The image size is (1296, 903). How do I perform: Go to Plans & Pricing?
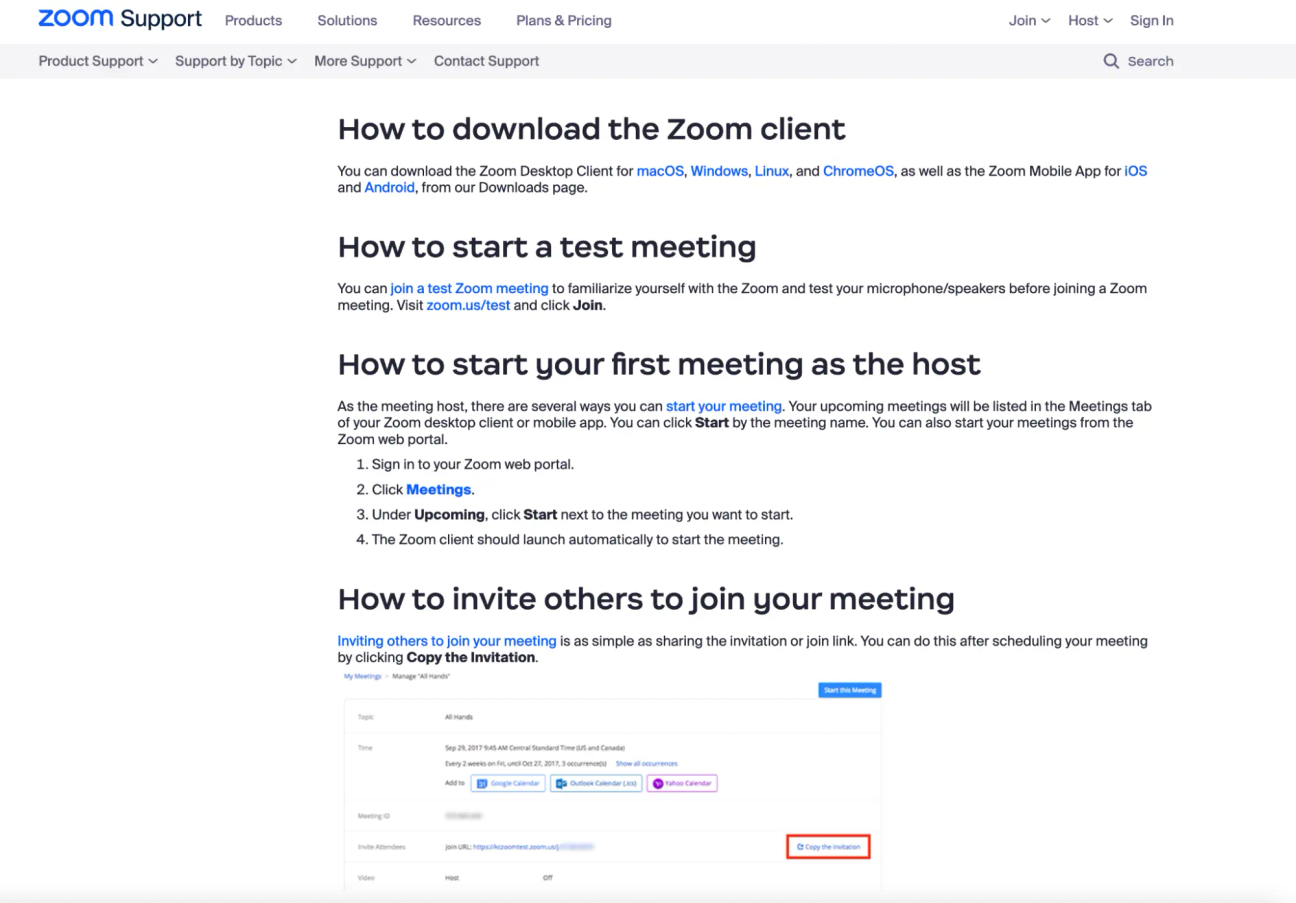pos(564,20)
